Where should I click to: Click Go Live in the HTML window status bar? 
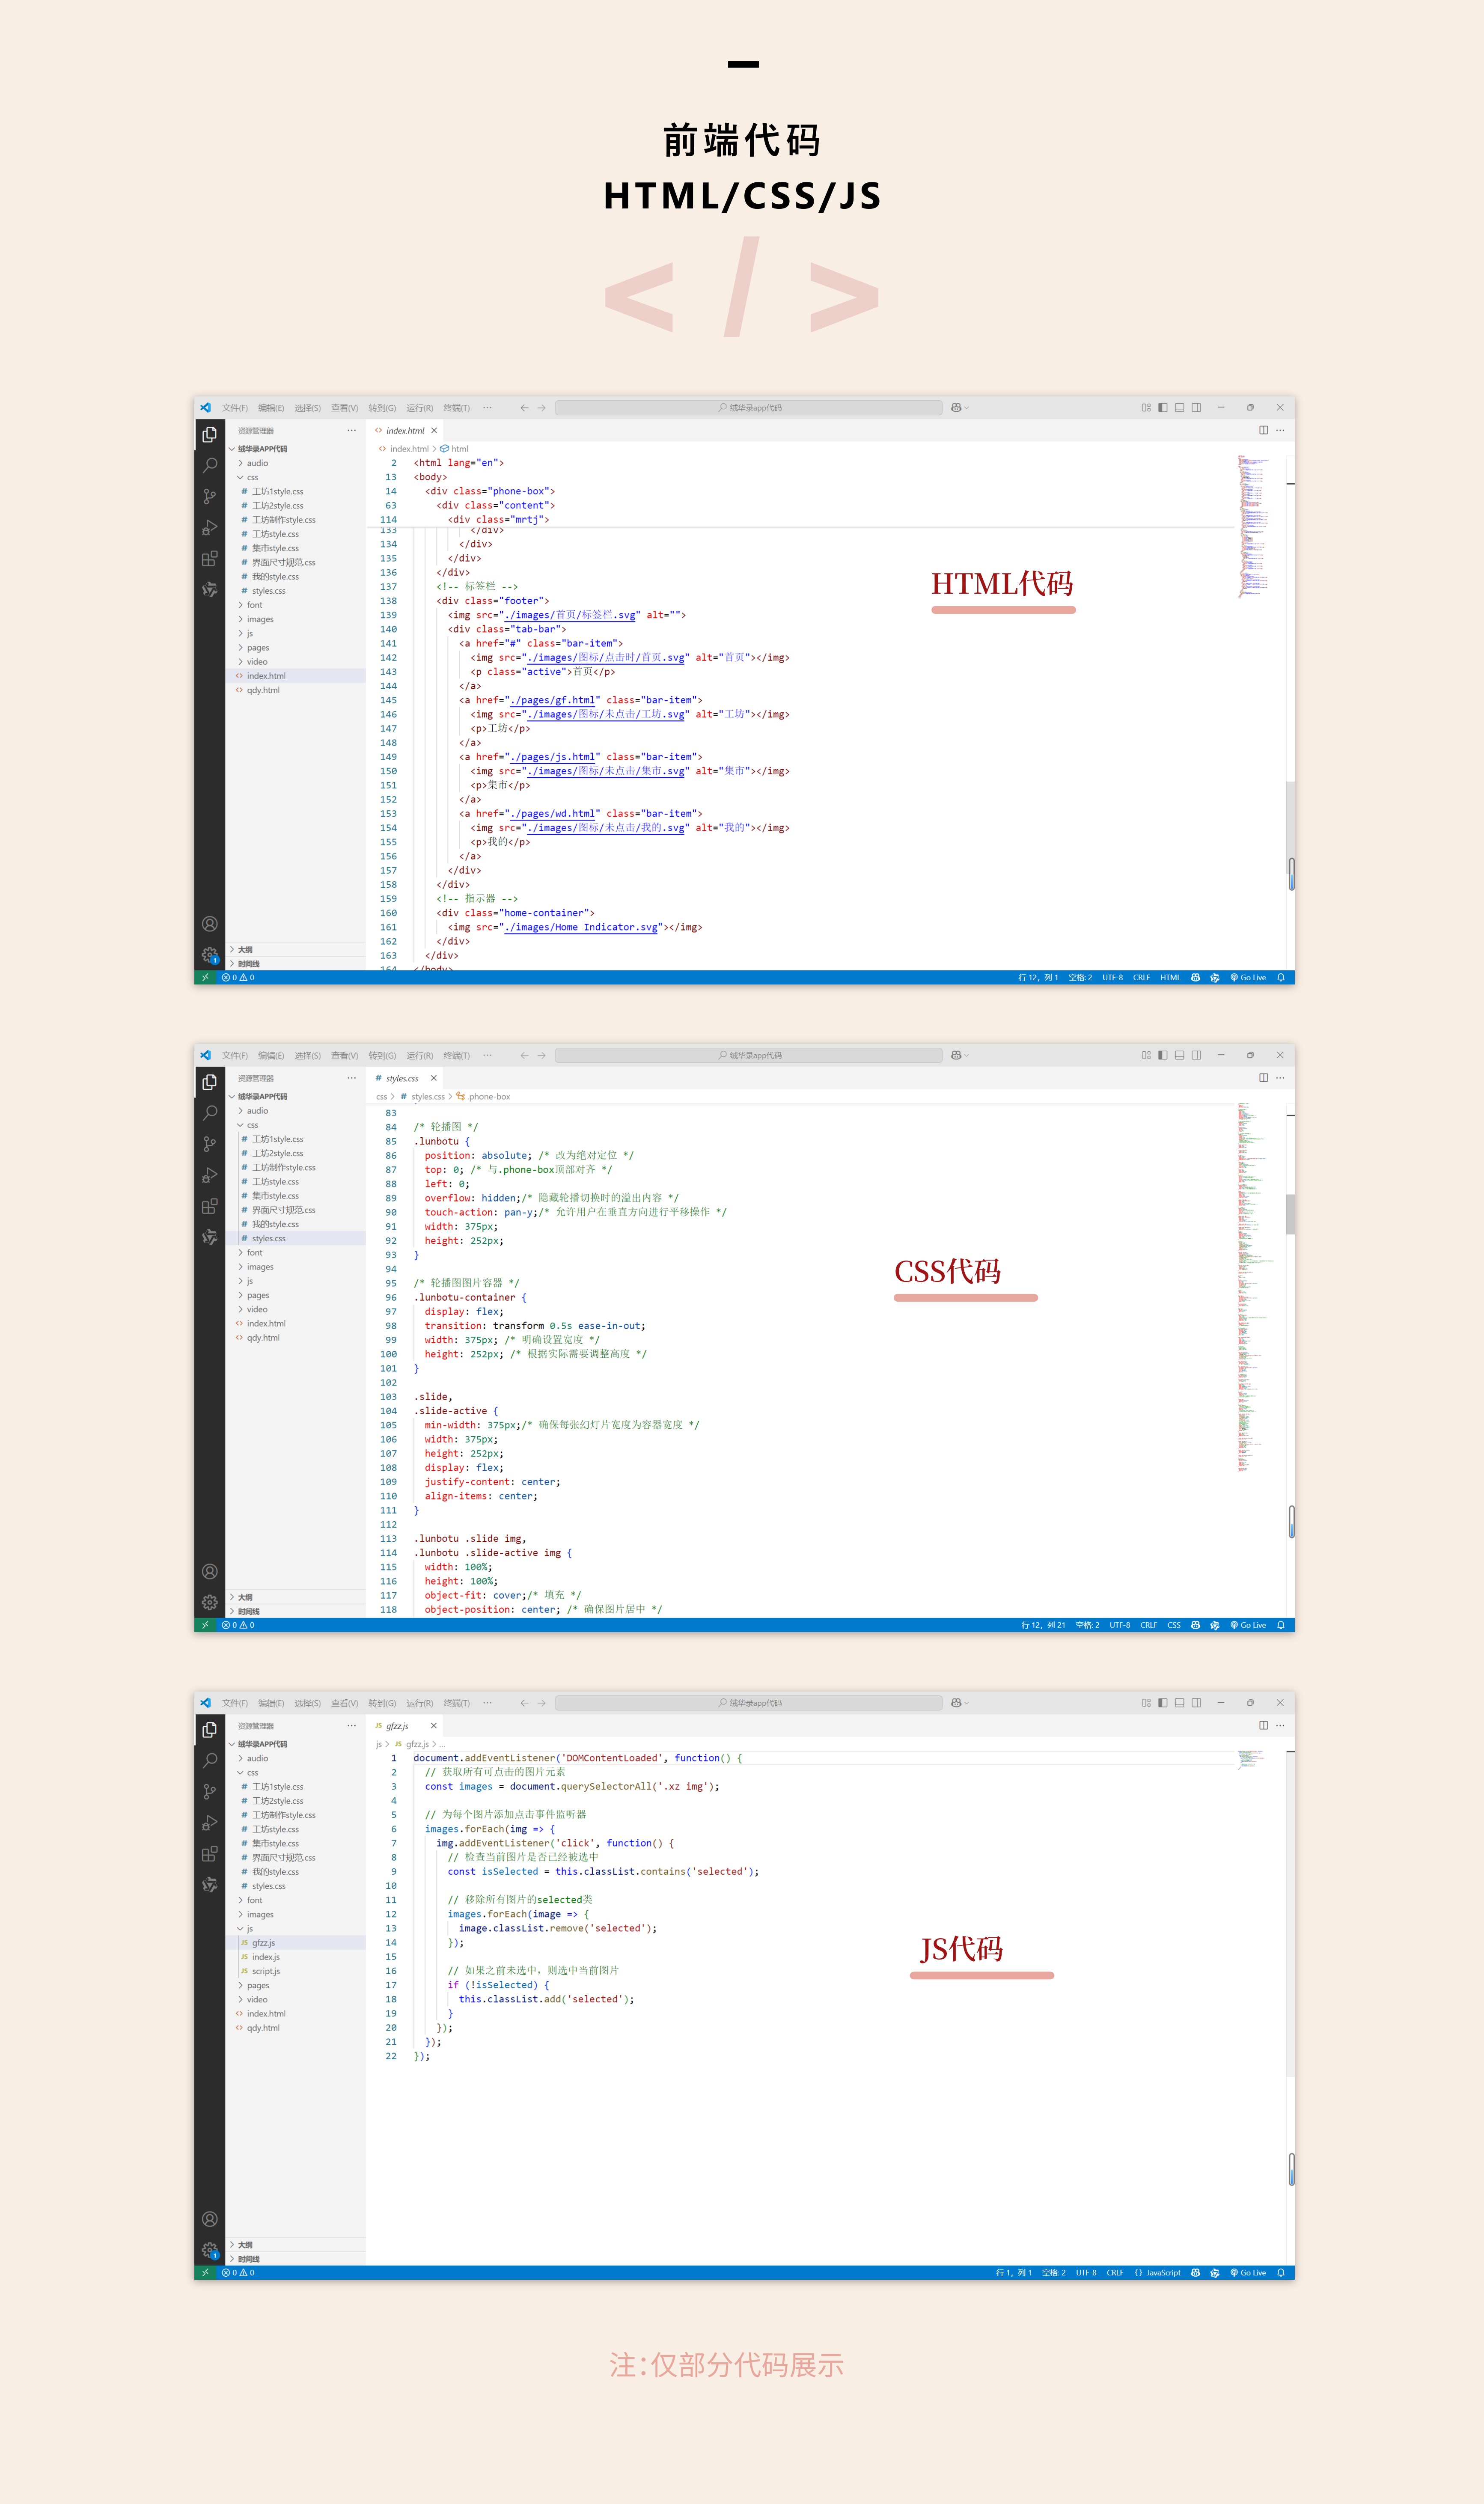click(x=1248, y=977)
